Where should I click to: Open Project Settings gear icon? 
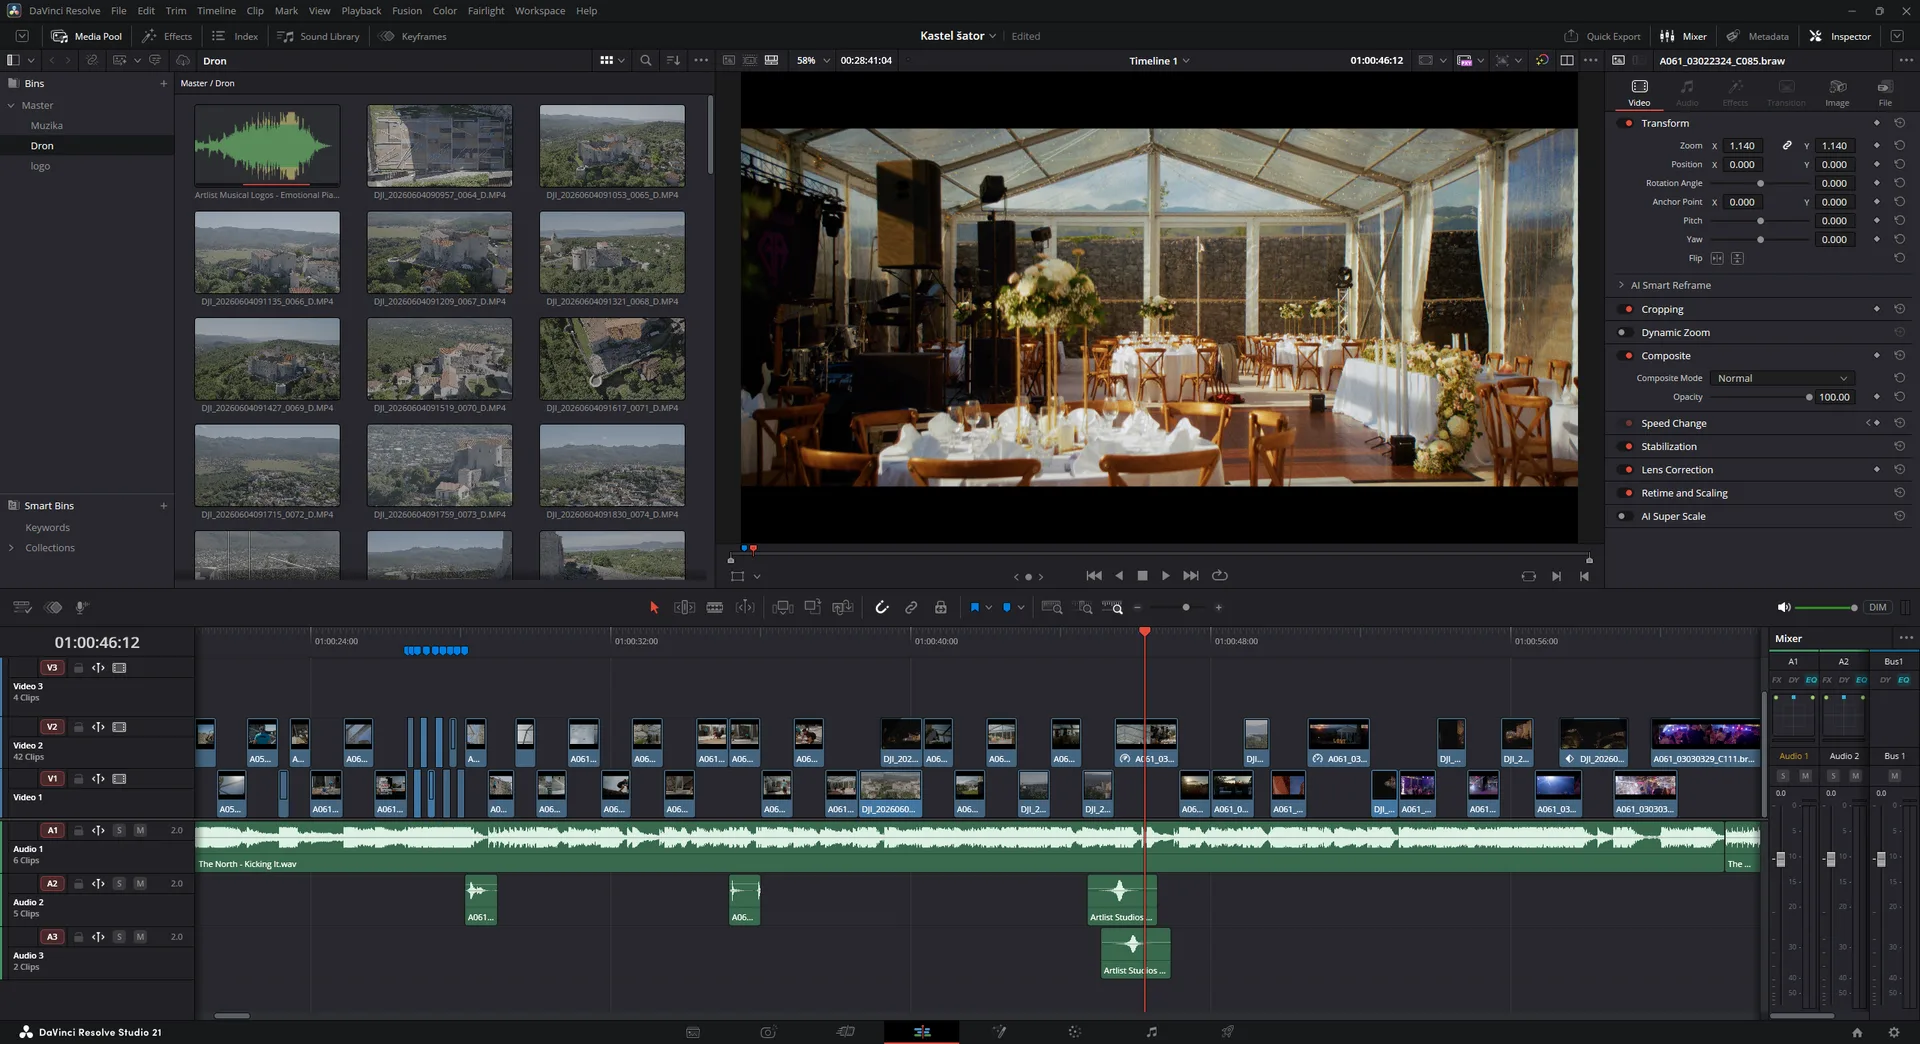(1893, 1032)
